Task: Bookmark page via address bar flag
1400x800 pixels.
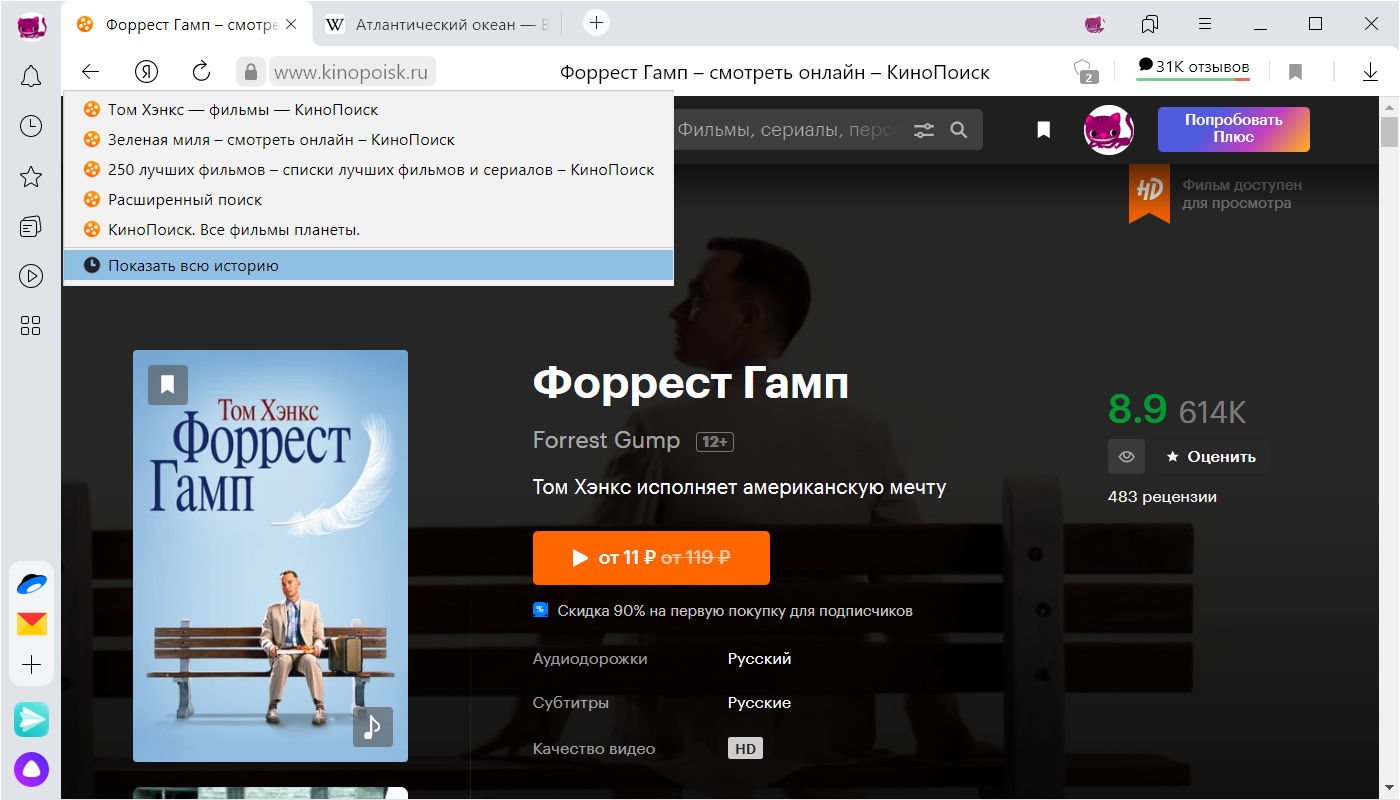Action: point(1295,72)
